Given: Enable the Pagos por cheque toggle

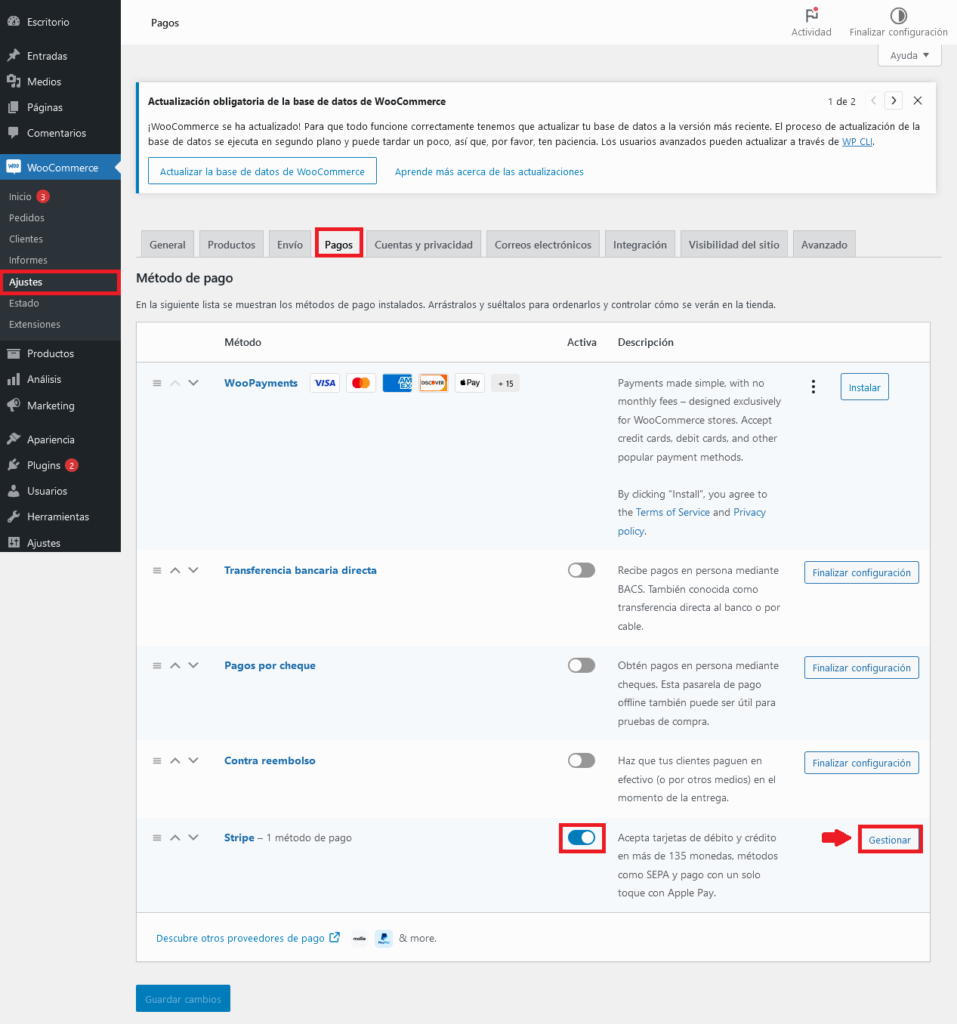Looking at the screenshot, I should pyautogui.click(x=581, y=665).
